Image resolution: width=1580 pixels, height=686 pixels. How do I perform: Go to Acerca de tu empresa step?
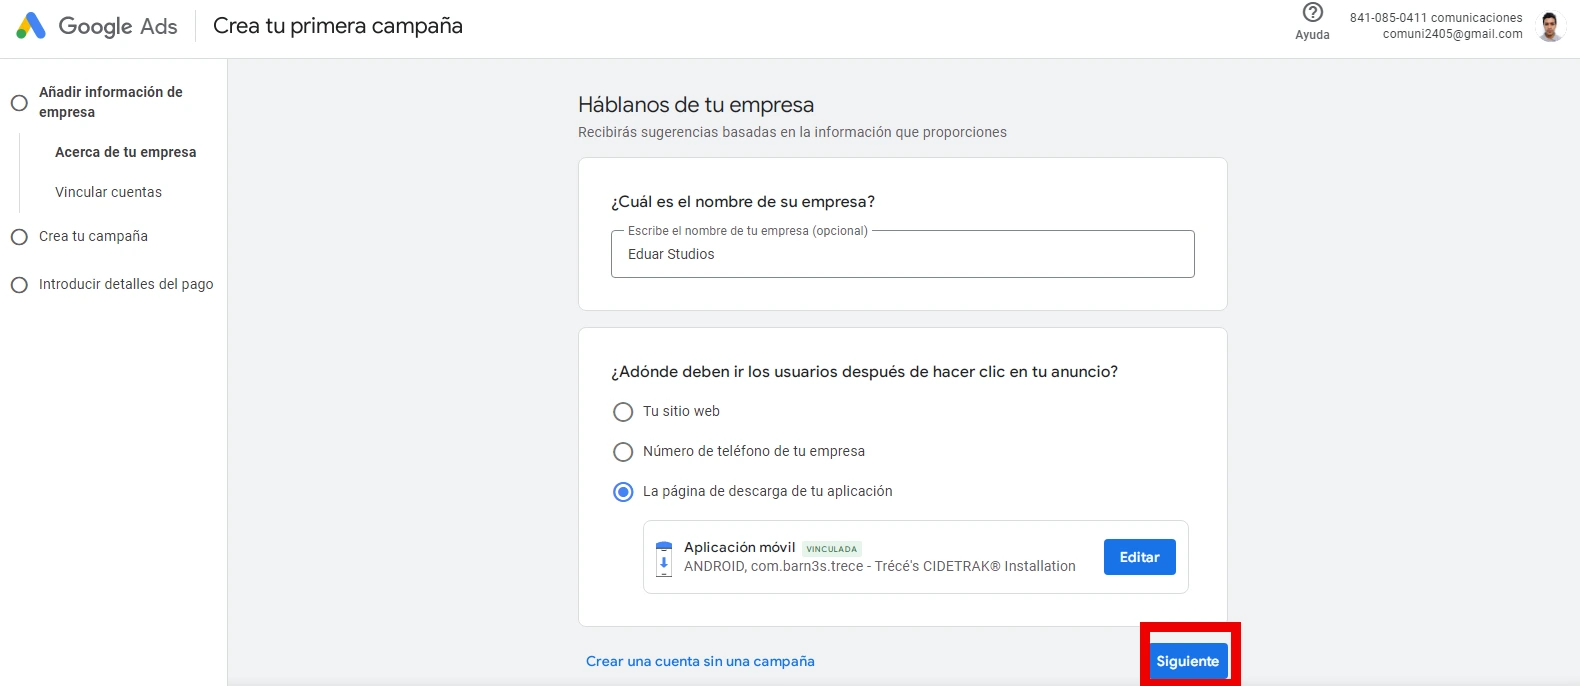[x=125, y=152]
